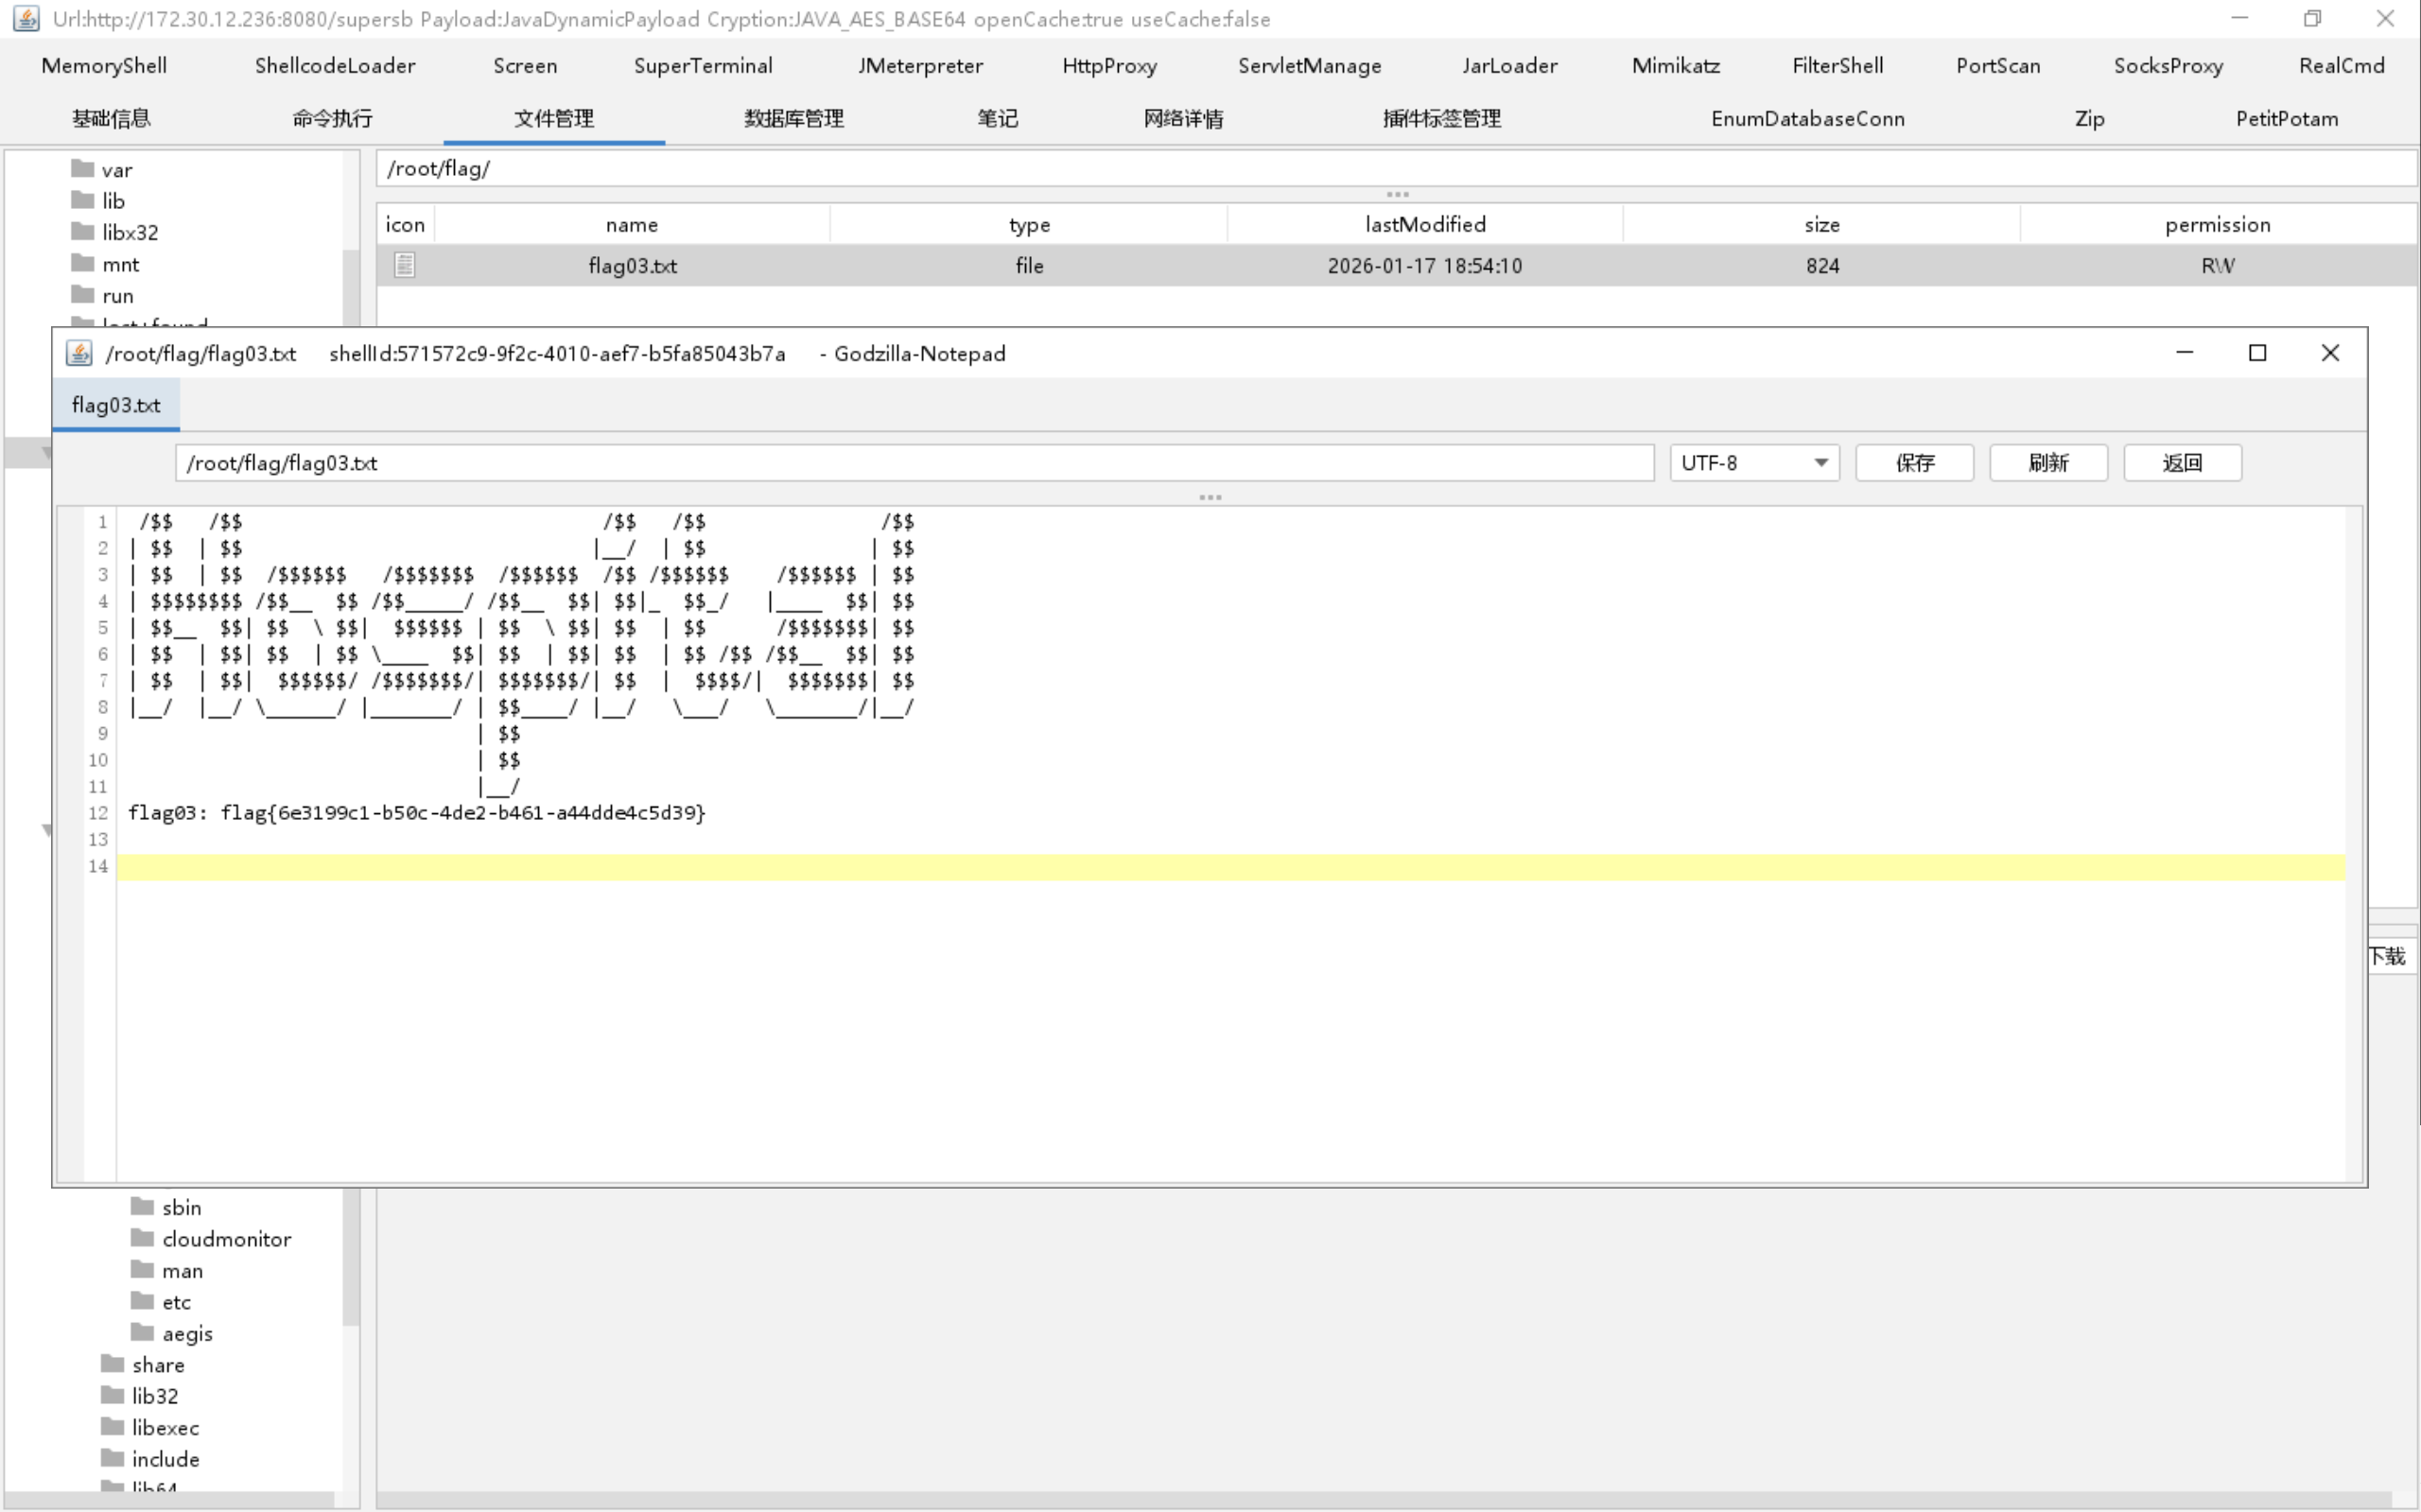This screenshot has width=2421, height=1512.
Task: Click the /root/flag/flag03.txt path field
Action: point(913,463)
